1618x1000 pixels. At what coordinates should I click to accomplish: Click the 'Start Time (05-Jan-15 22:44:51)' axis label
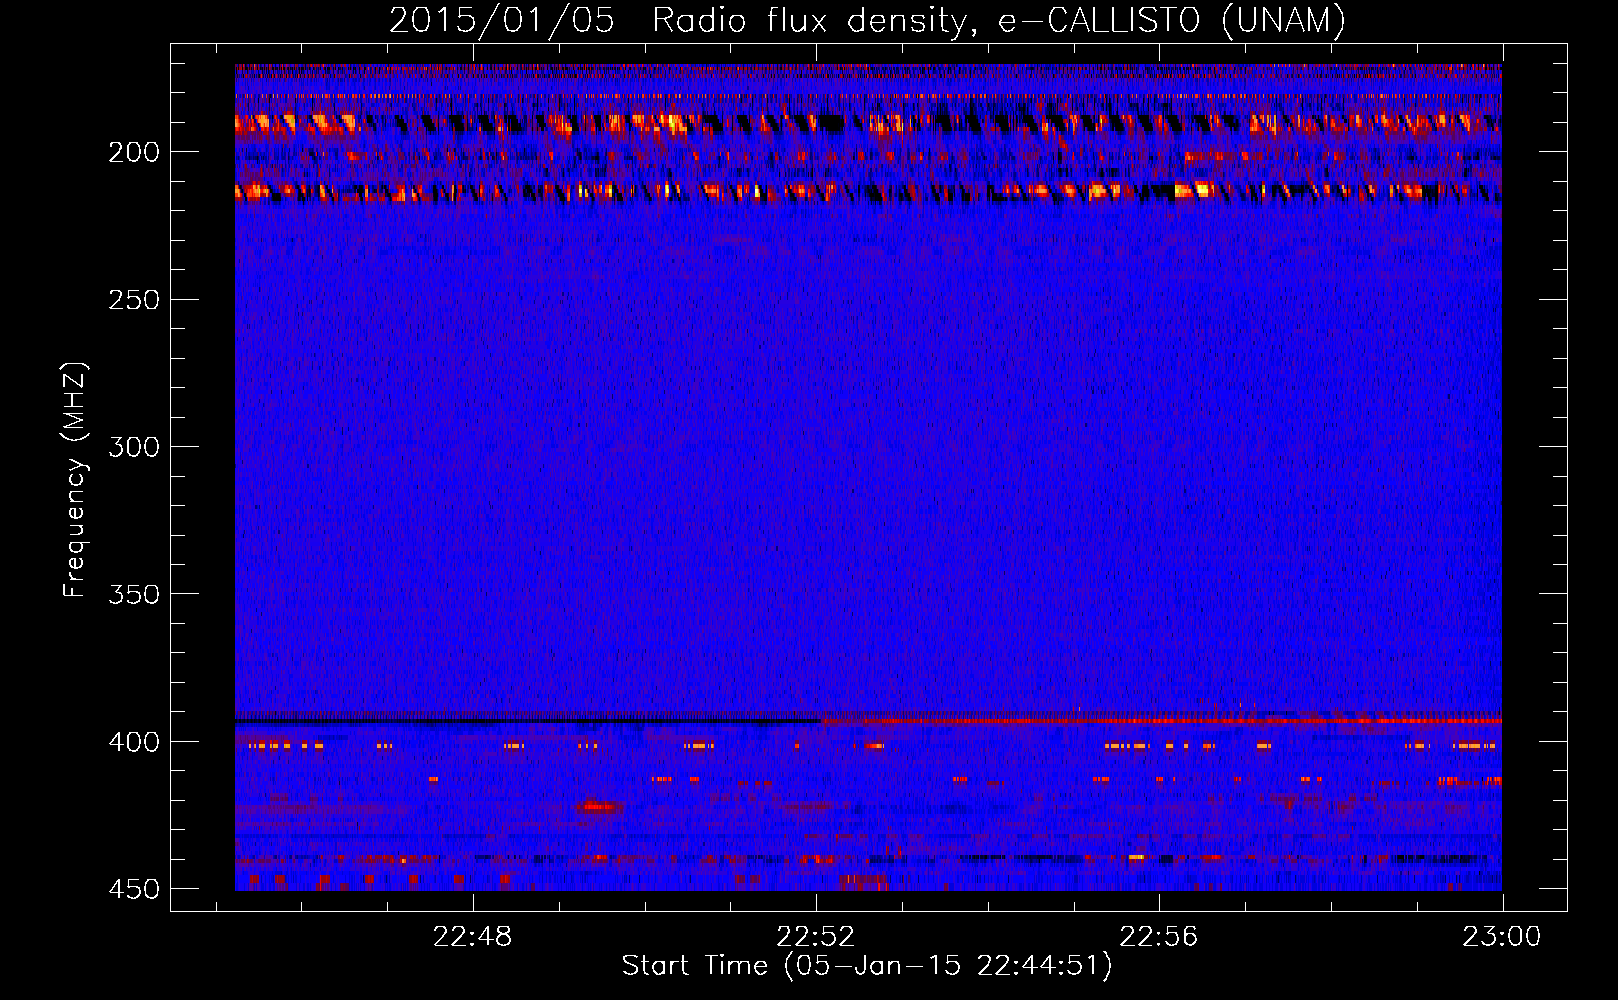pos(867,966)
